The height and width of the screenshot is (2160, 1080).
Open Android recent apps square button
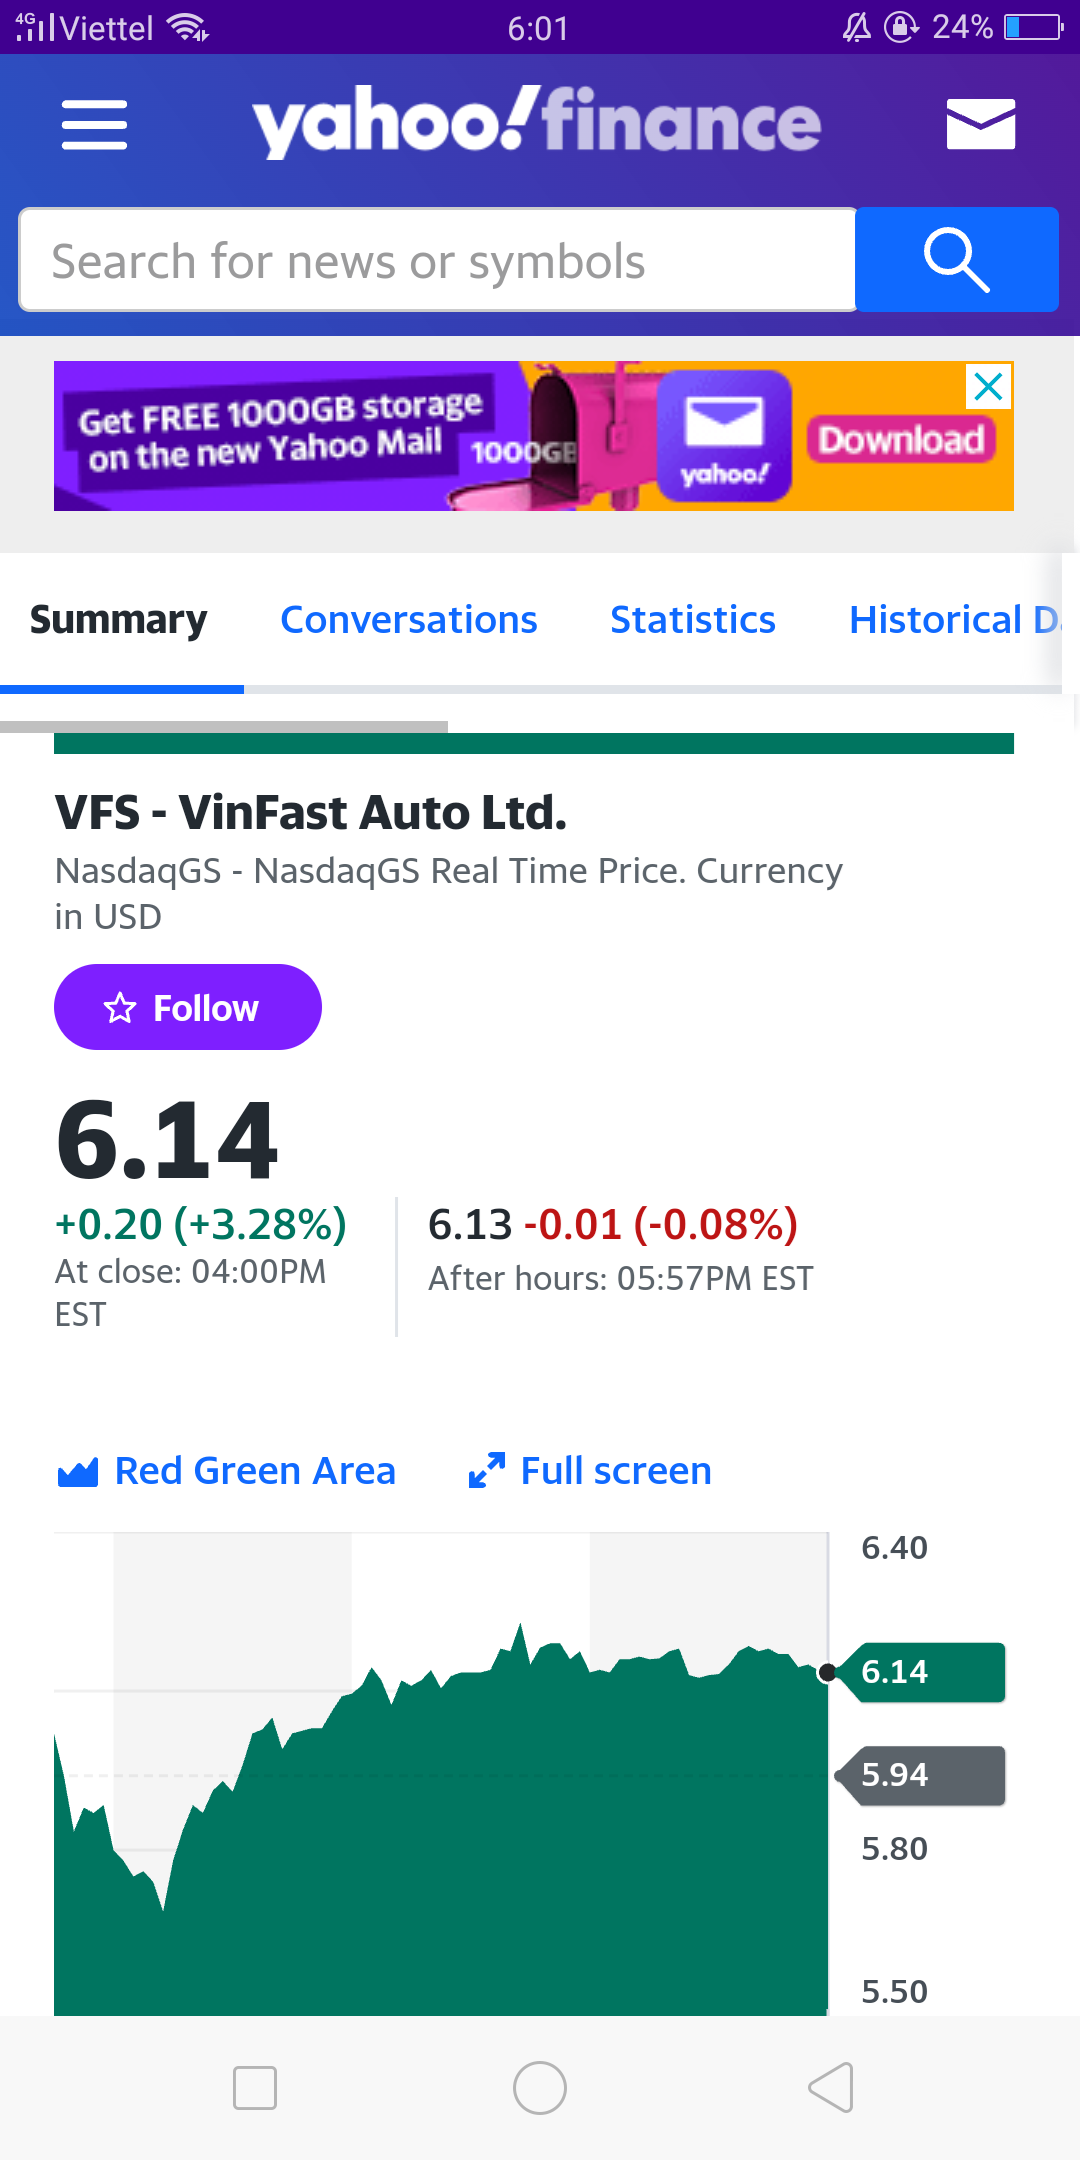click(254, 2088)
